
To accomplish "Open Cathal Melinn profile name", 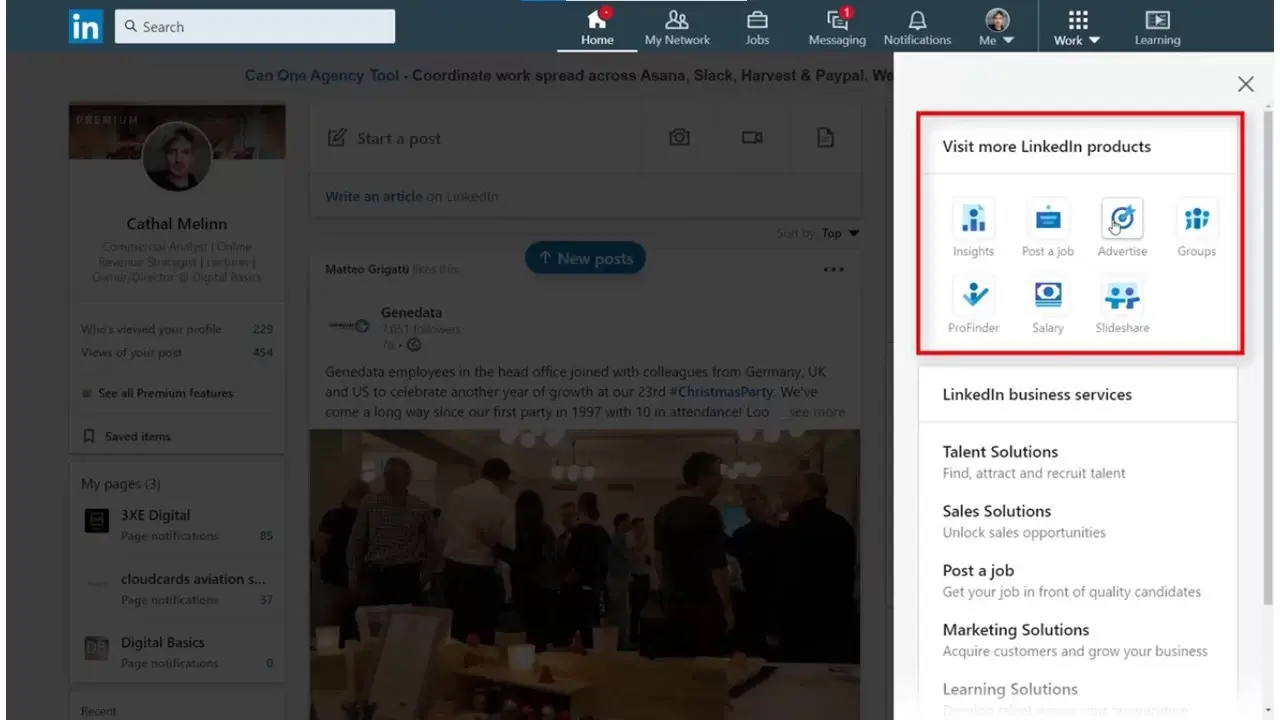I will point(177,224).
